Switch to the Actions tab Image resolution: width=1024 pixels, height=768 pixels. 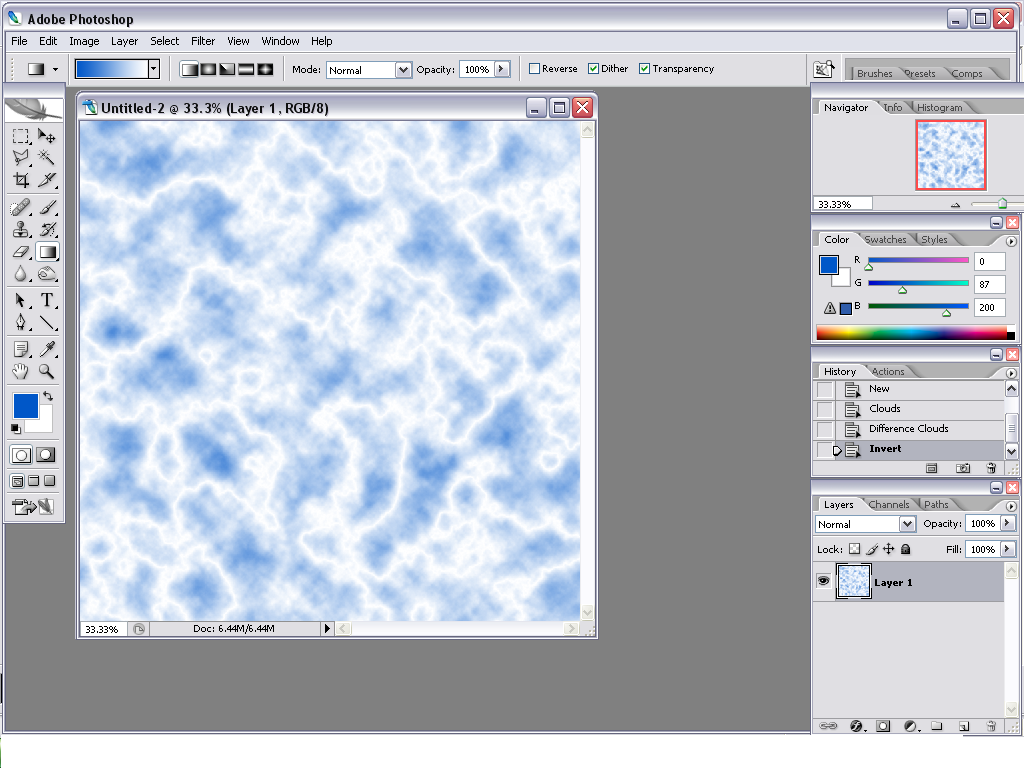[888, 372]
